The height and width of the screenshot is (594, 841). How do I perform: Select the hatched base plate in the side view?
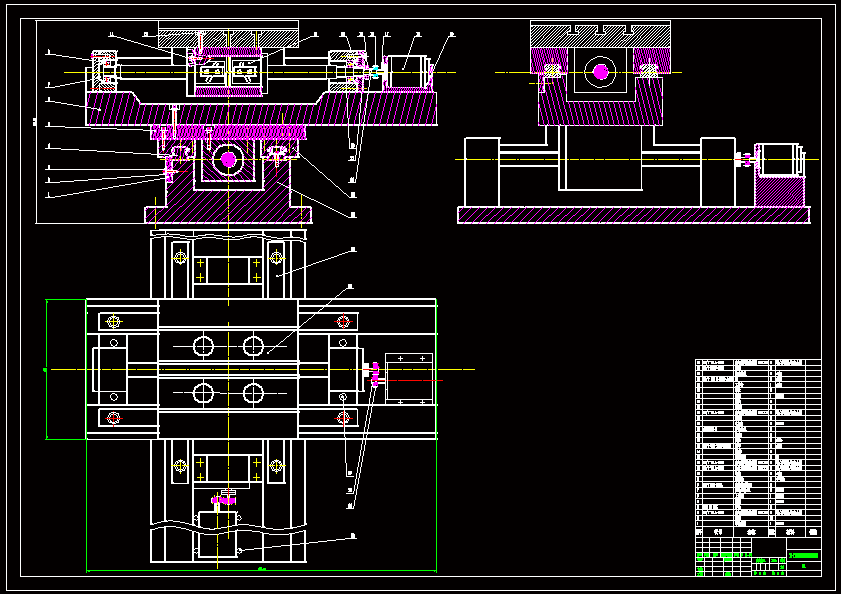tap(633, 215)
